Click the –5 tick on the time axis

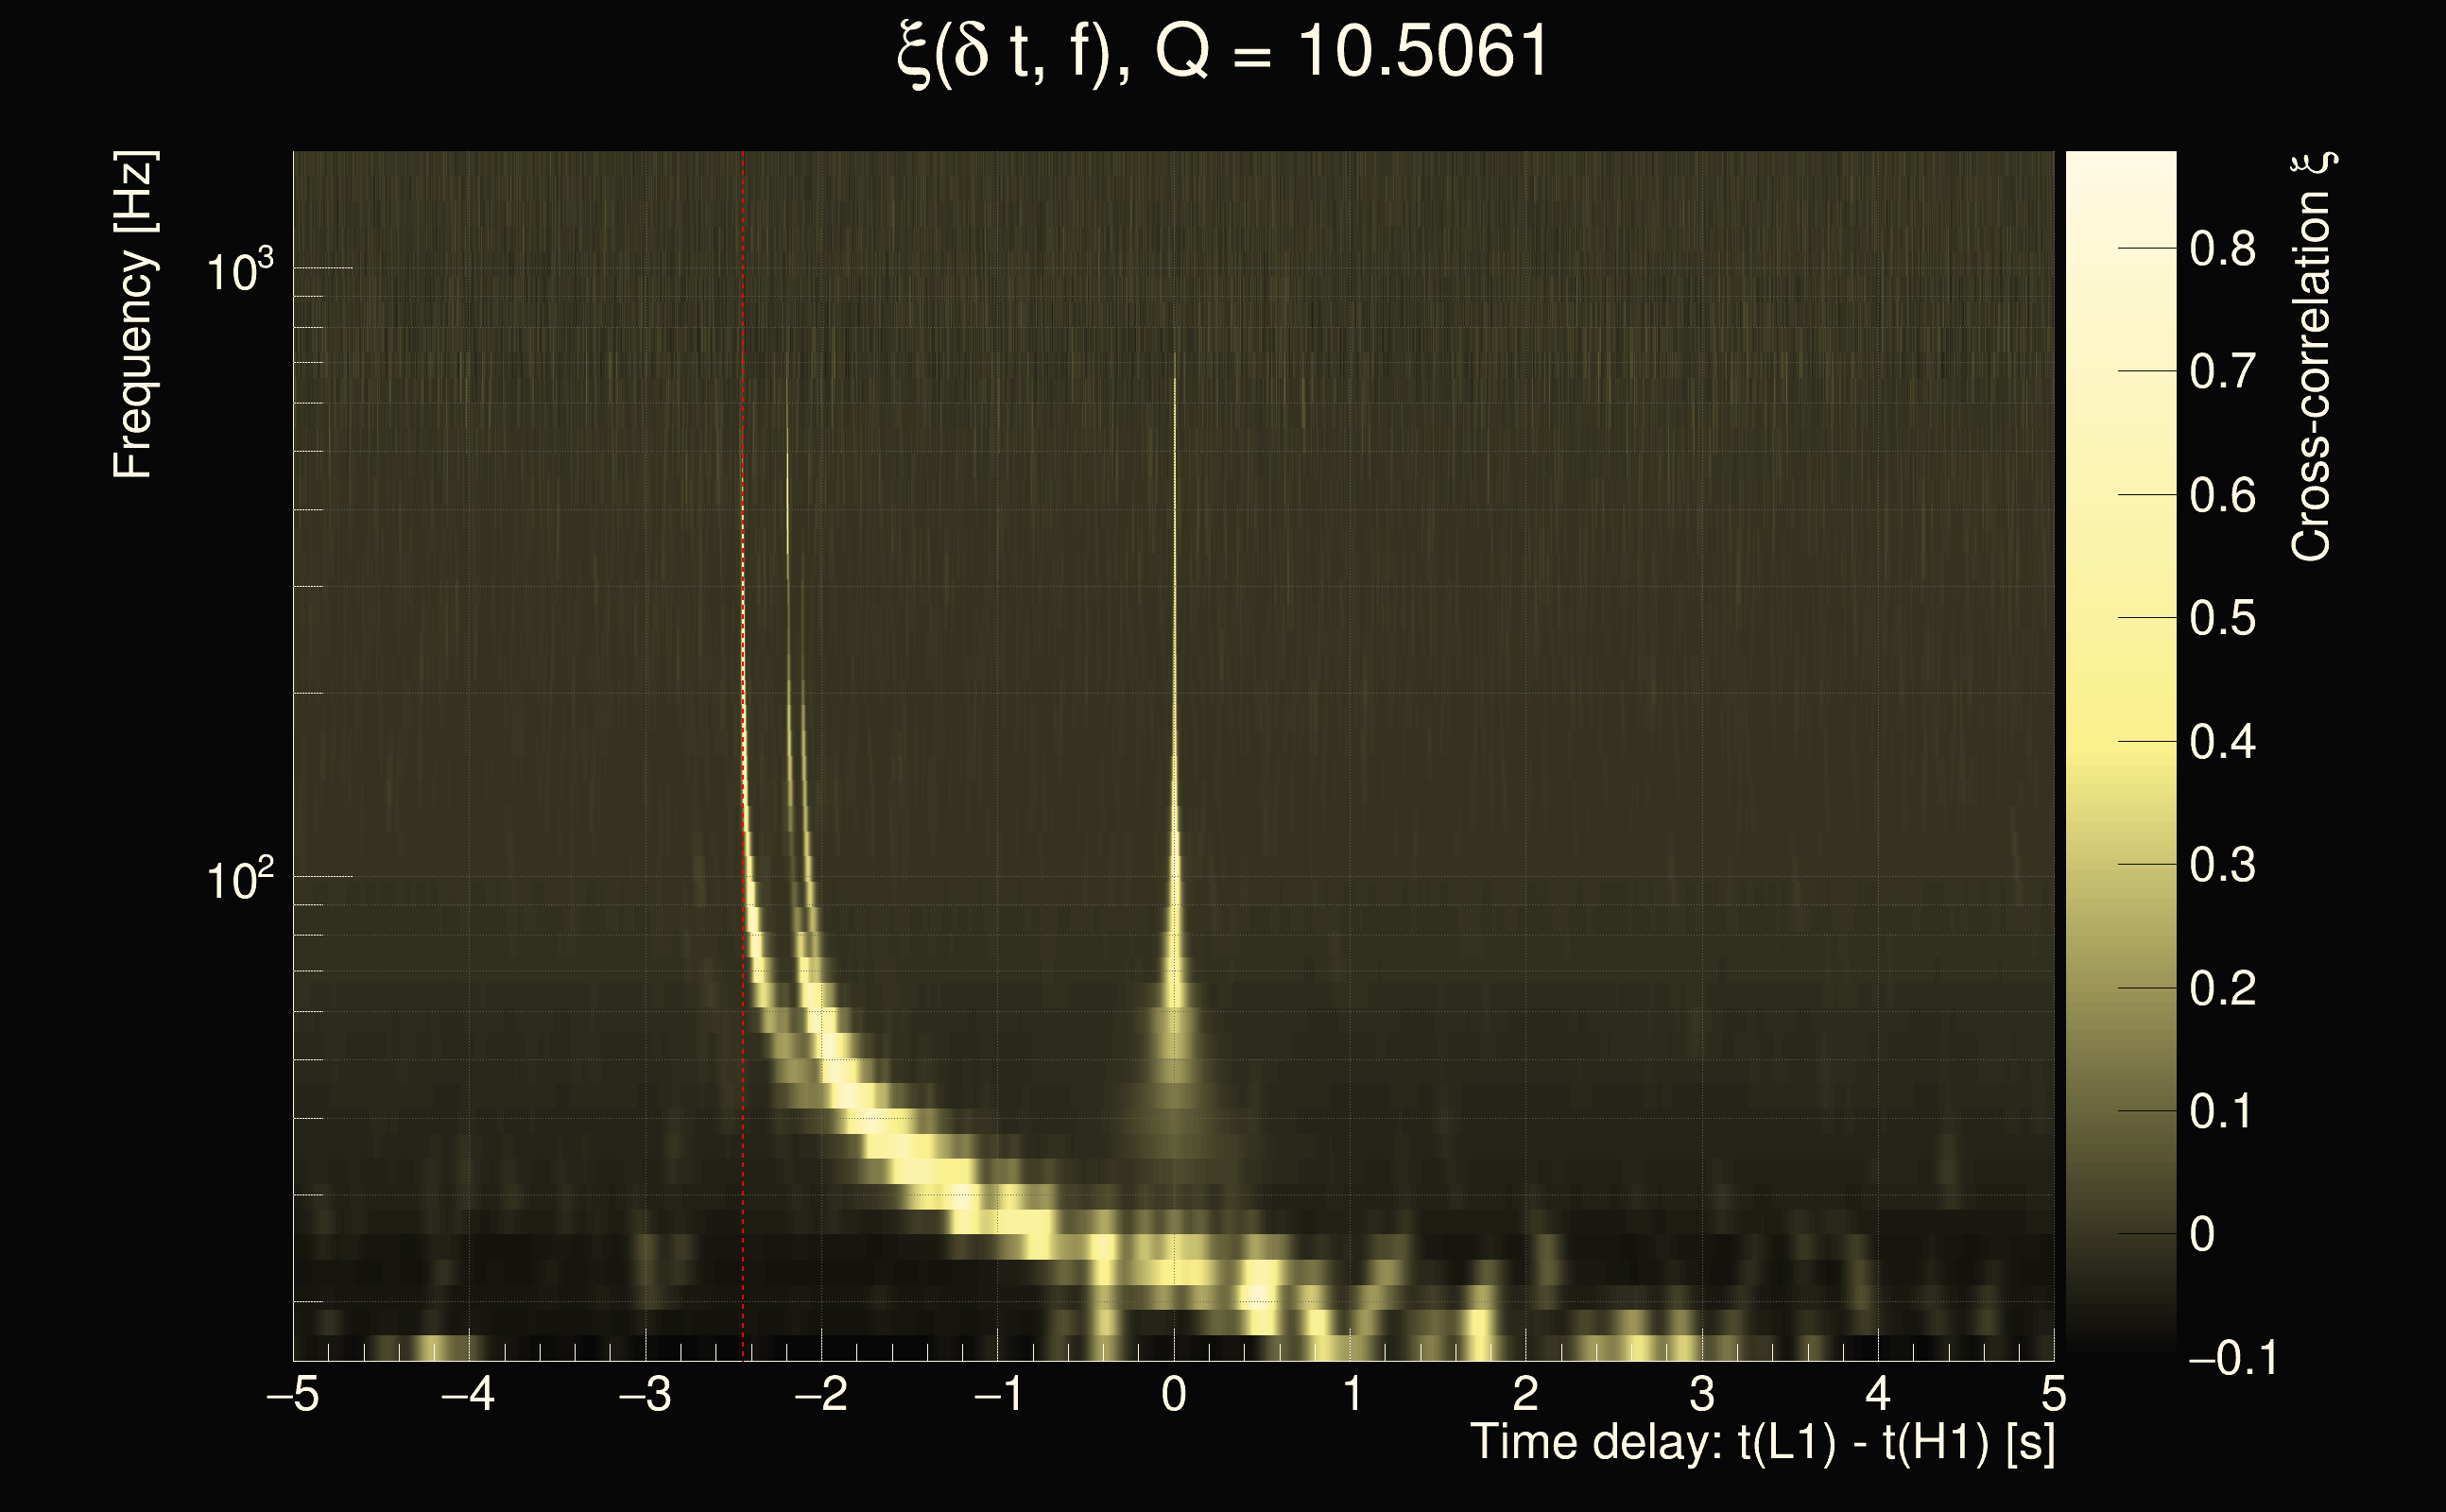(x=293, y=1394)
